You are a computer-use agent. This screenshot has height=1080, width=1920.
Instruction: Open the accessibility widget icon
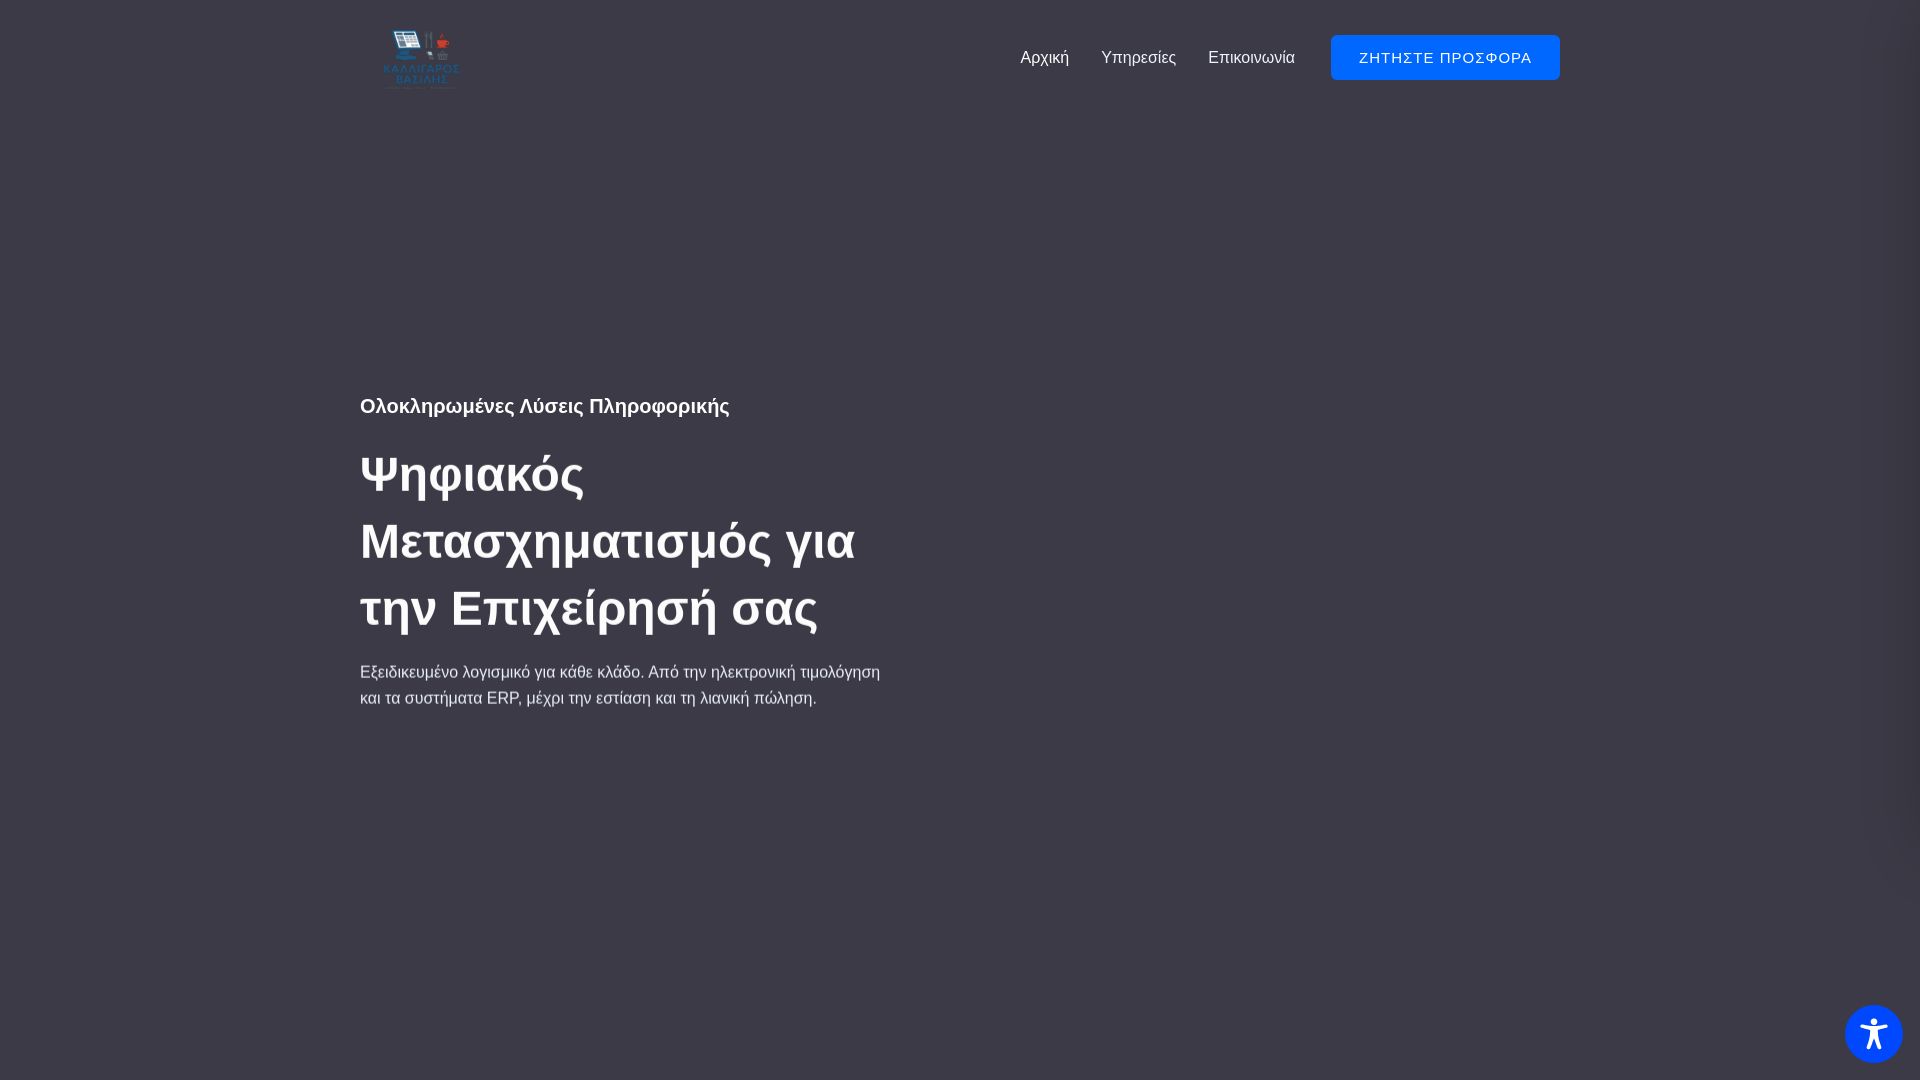(1873, 1034)
